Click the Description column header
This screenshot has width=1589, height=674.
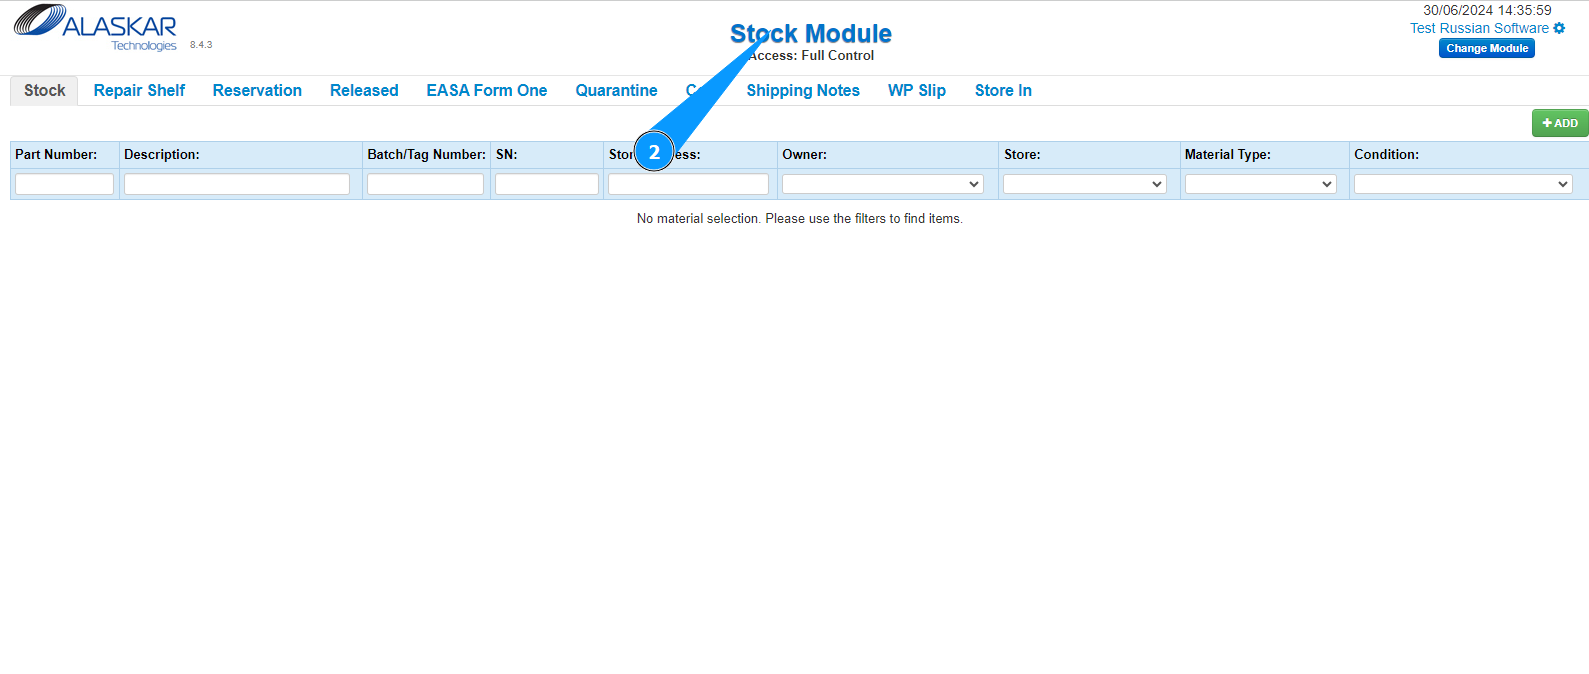click(162, 155)
